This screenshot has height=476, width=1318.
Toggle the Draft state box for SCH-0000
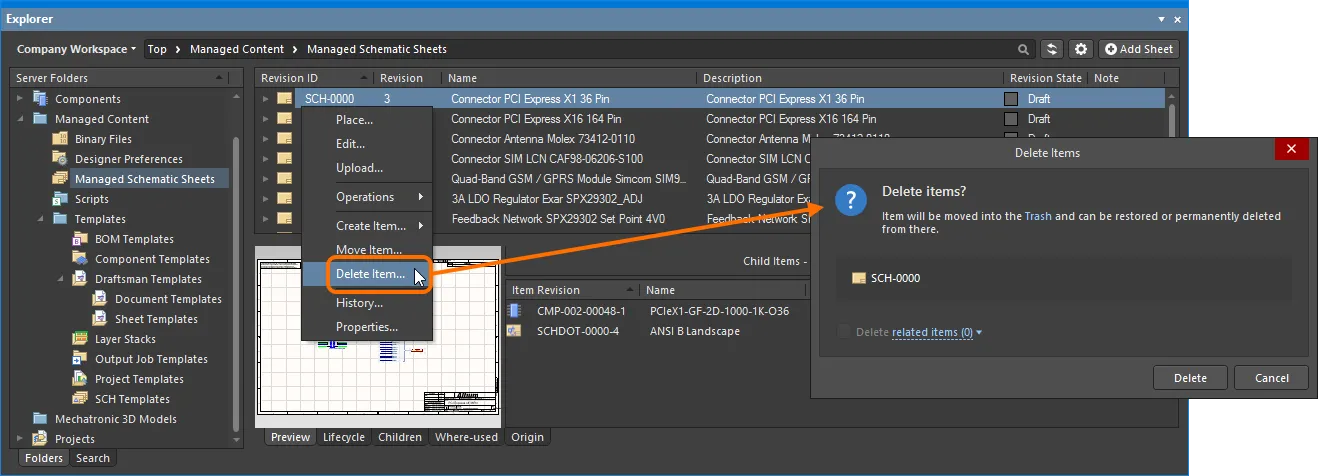click(1011, 99)
